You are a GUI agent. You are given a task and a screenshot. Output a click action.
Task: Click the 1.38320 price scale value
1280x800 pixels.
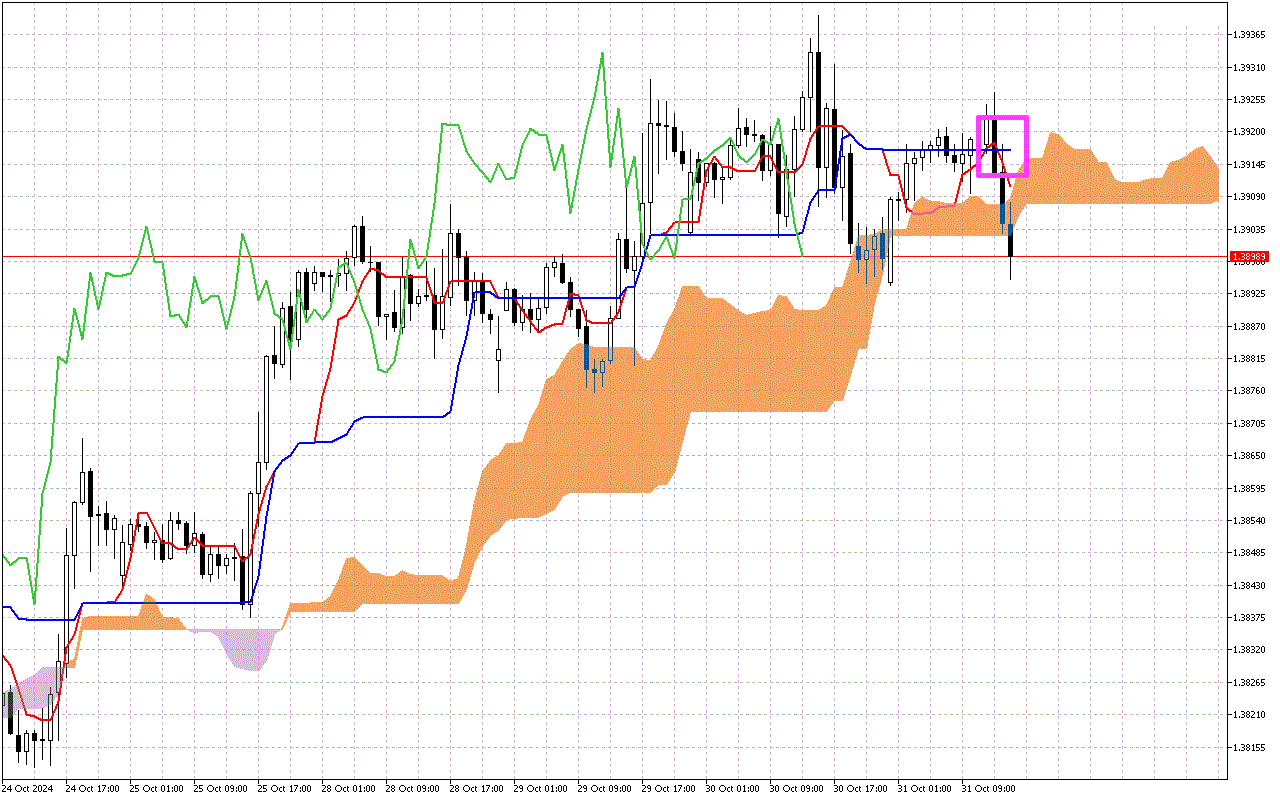[x=1250, y=650]
